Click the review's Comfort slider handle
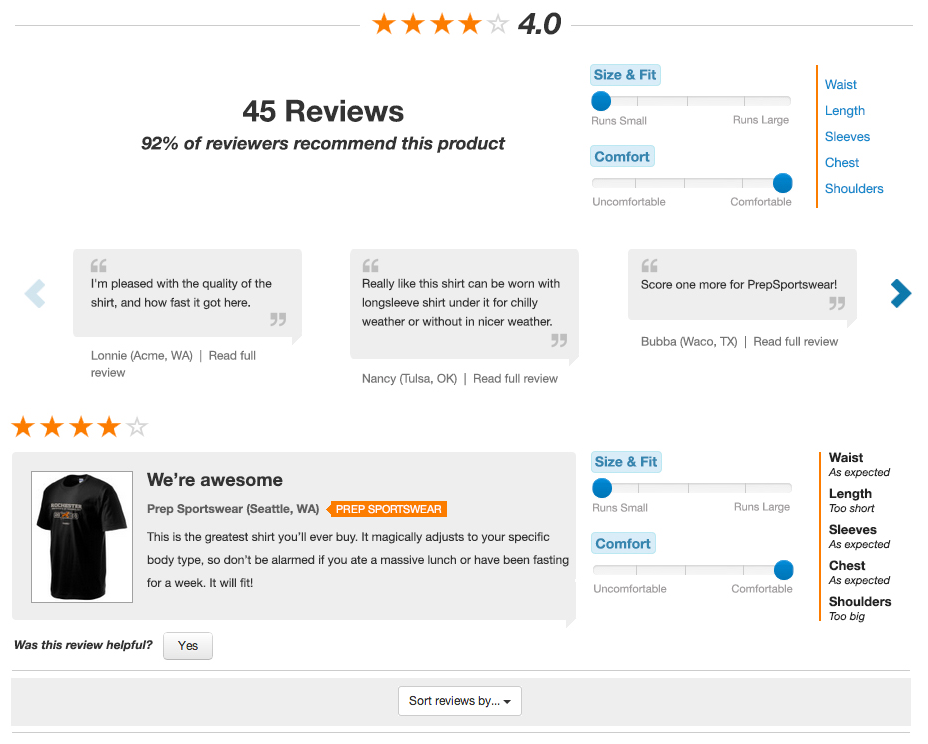928x744 pixels. pos(784,570)
